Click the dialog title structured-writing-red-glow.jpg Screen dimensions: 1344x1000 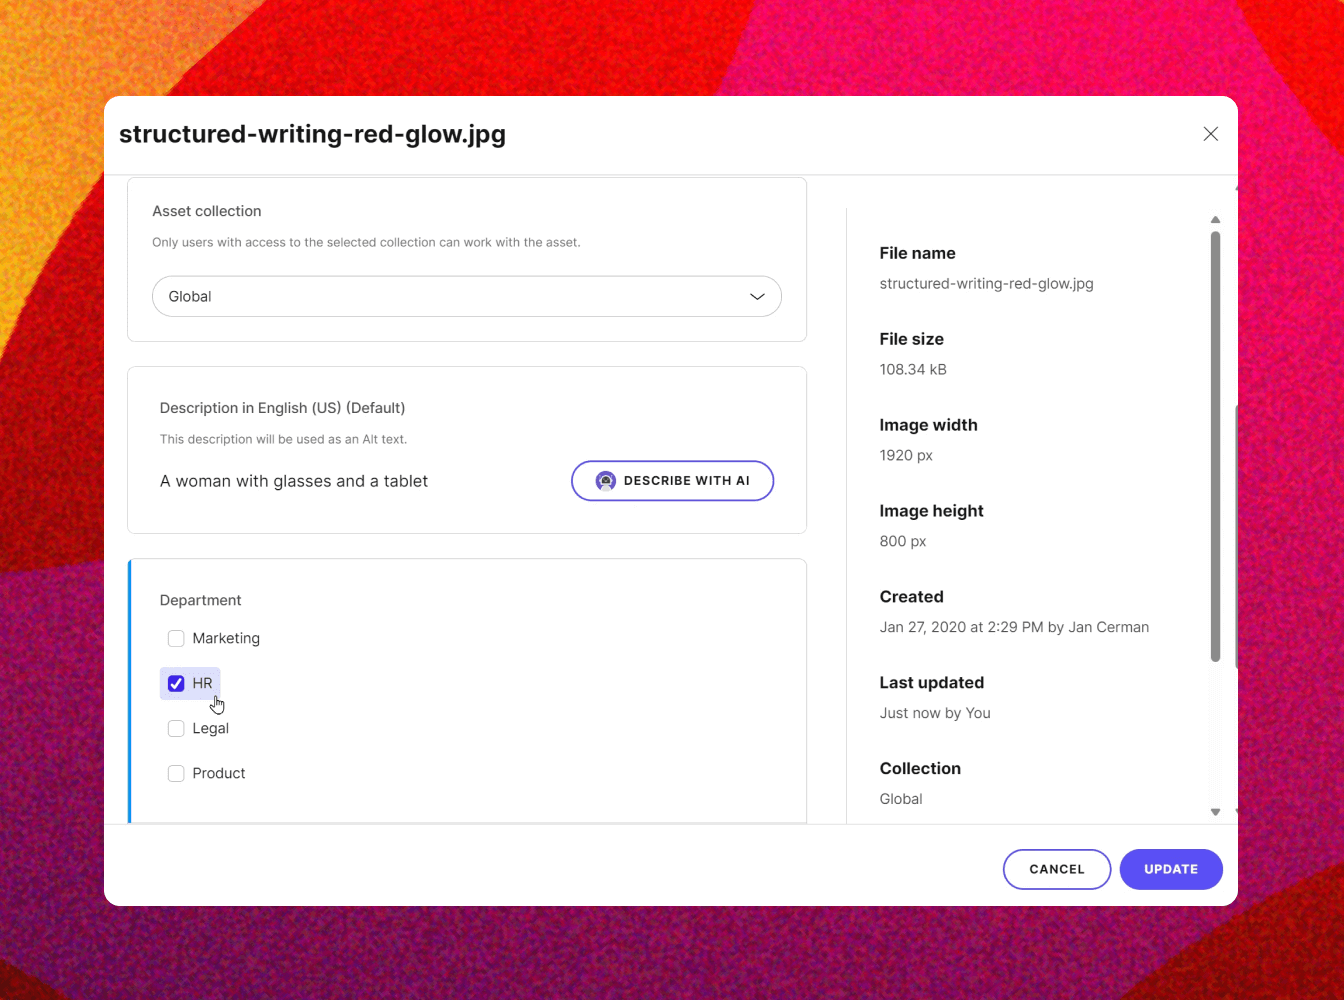312,134
